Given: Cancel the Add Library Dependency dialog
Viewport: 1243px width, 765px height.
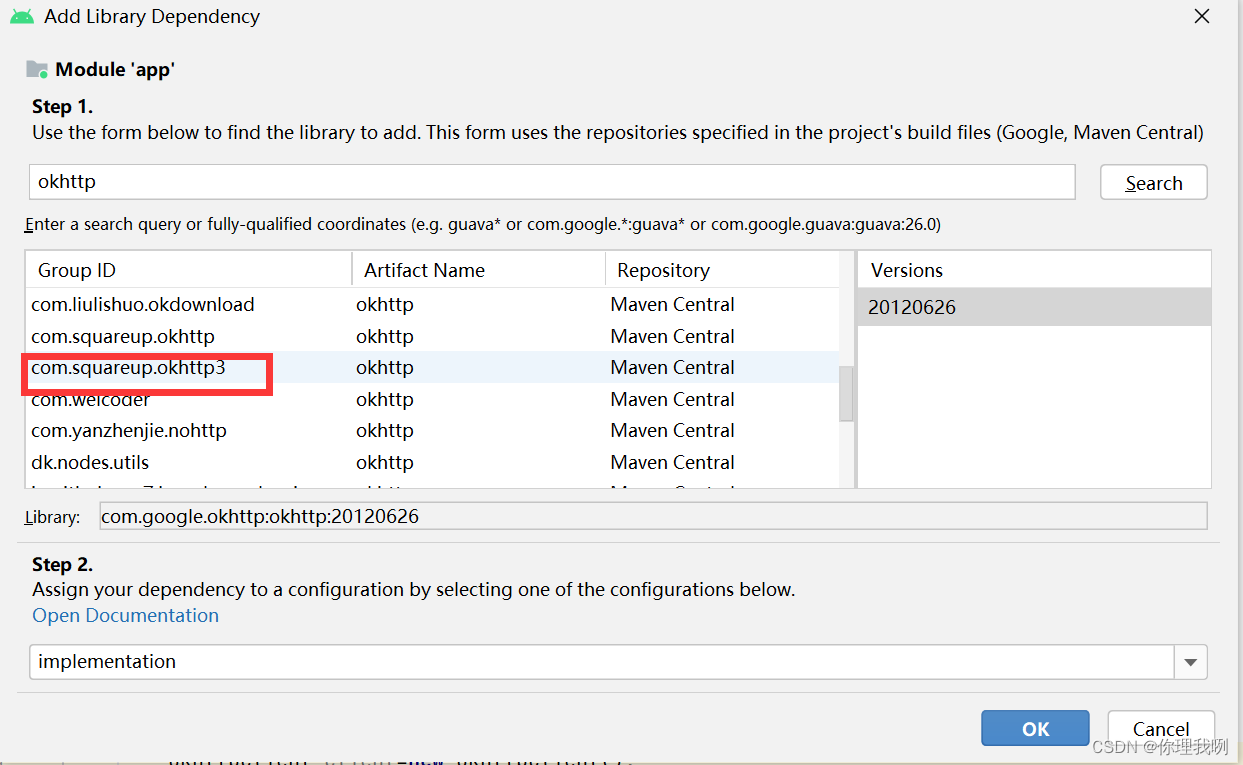Looking at the screenshot, I should (x=1161, y=728).
